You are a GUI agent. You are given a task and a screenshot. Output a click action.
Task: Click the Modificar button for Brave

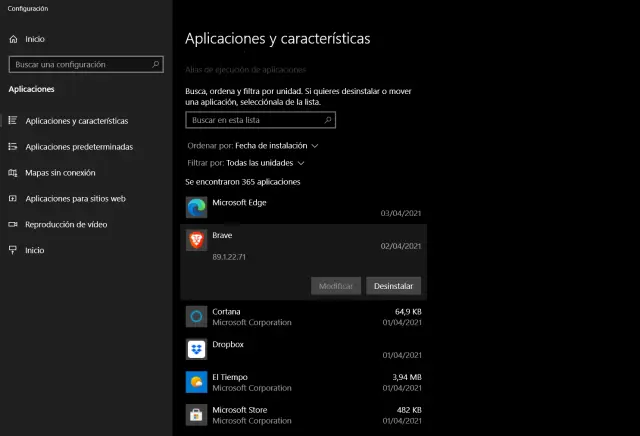point(336,286)
